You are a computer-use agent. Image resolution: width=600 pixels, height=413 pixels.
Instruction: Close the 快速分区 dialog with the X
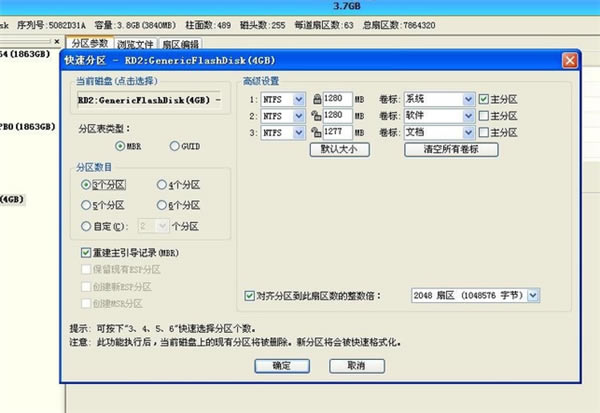(569, 59)
